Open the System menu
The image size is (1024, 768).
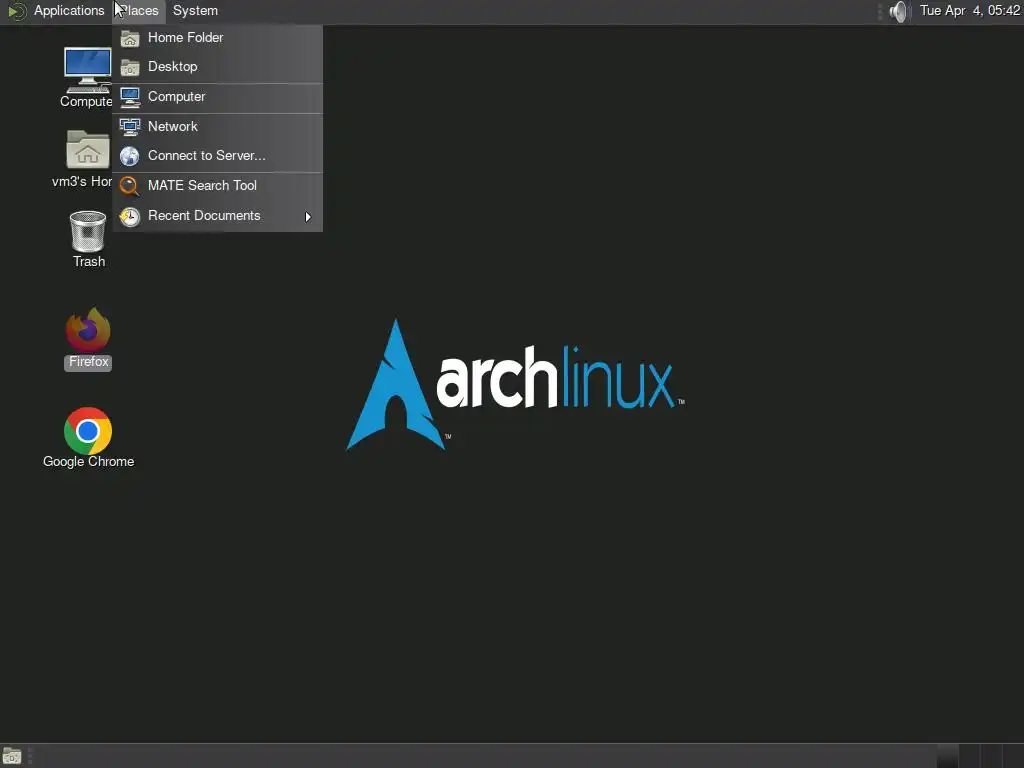(x=195, y=10)
